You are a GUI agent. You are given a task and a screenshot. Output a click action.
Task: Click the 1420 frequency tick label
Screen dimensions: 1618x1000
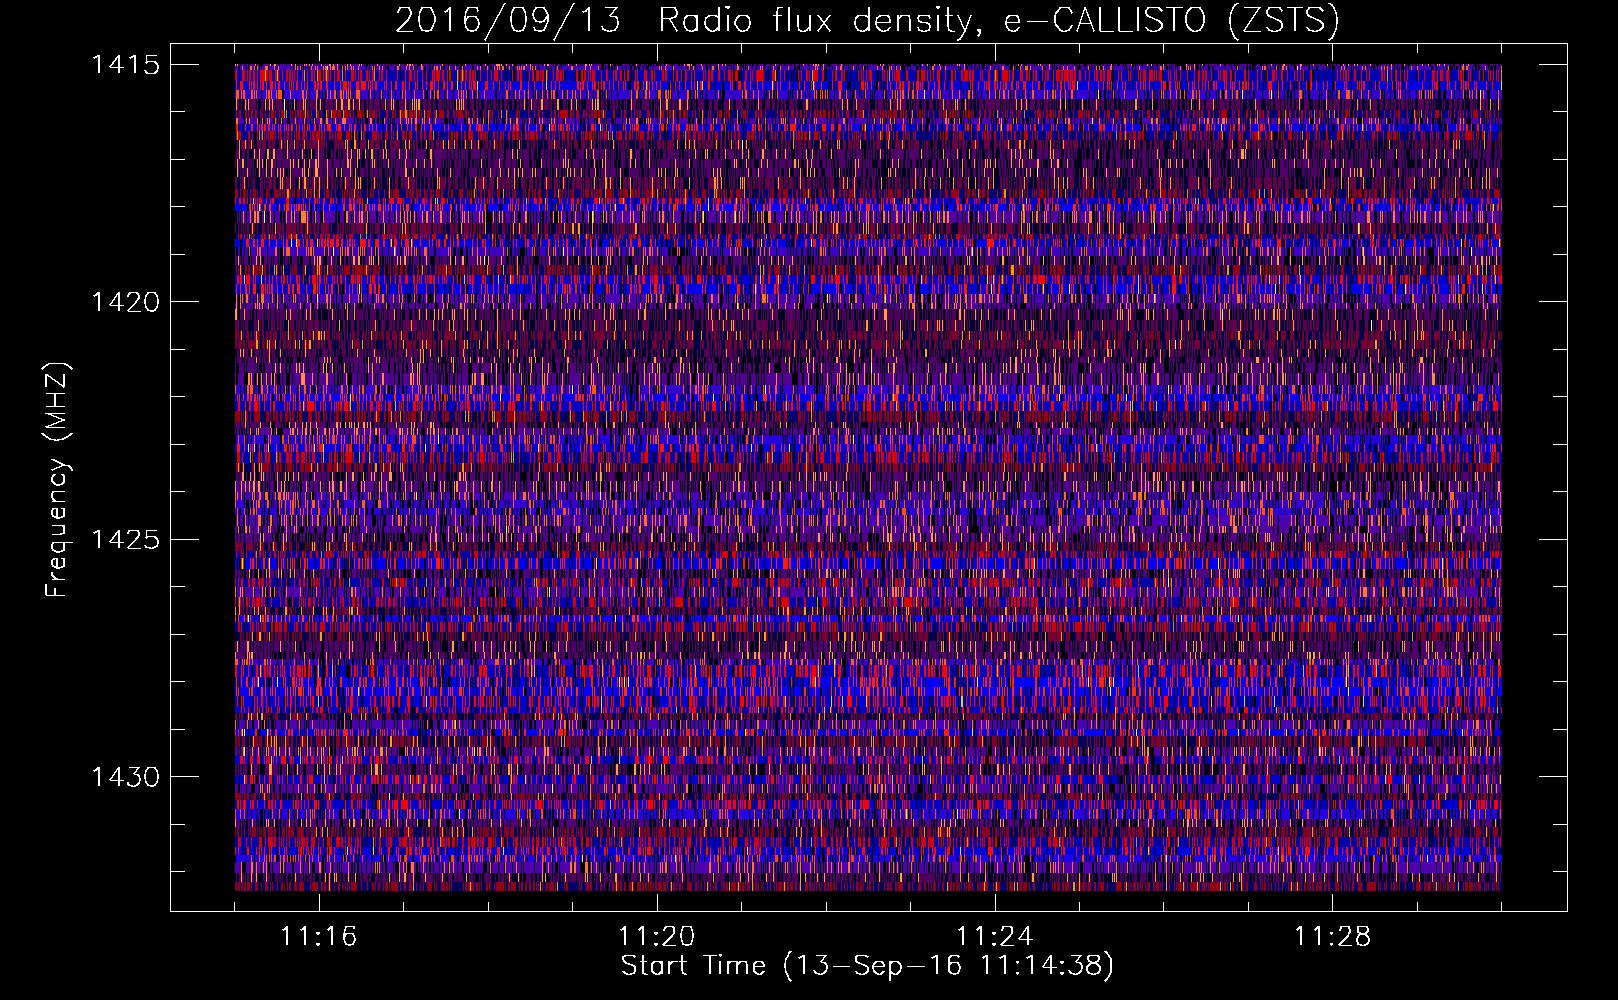[x=125, y=302]
